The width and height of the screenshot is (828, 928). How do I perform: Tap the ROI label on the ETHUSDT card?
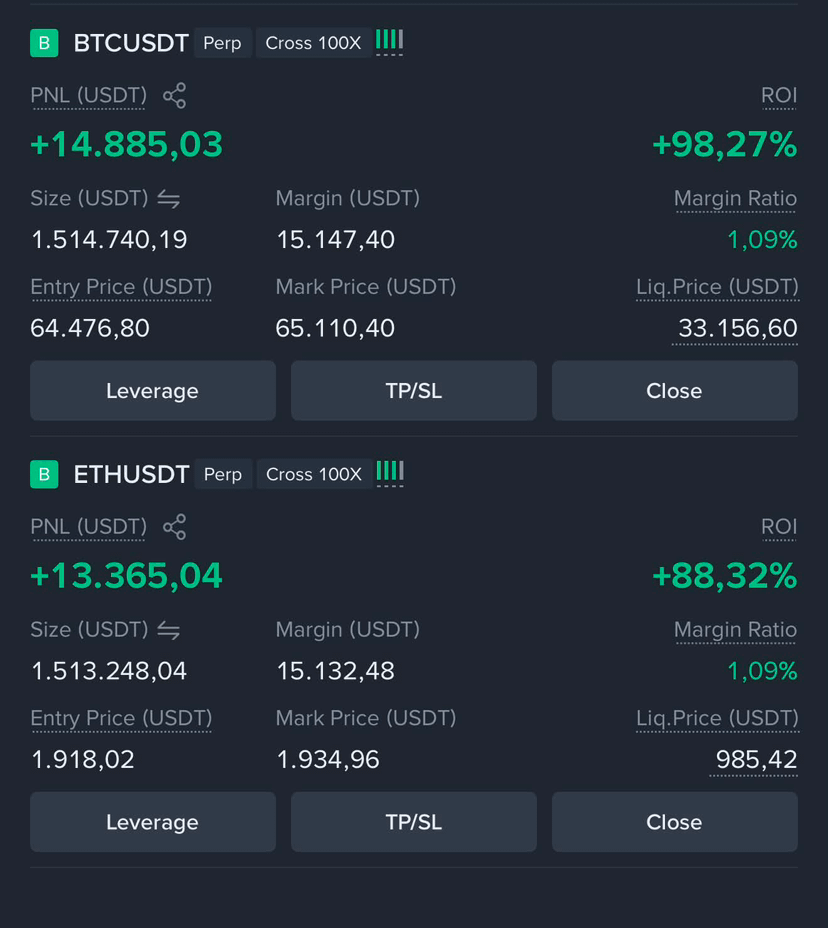(779, 527)
